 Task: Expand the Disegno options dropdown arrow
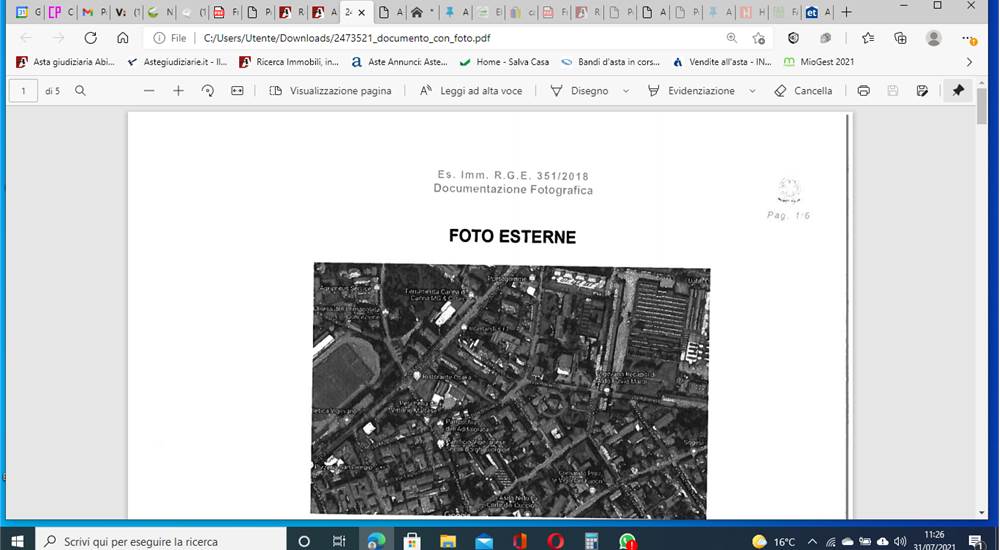click(626, 91)
